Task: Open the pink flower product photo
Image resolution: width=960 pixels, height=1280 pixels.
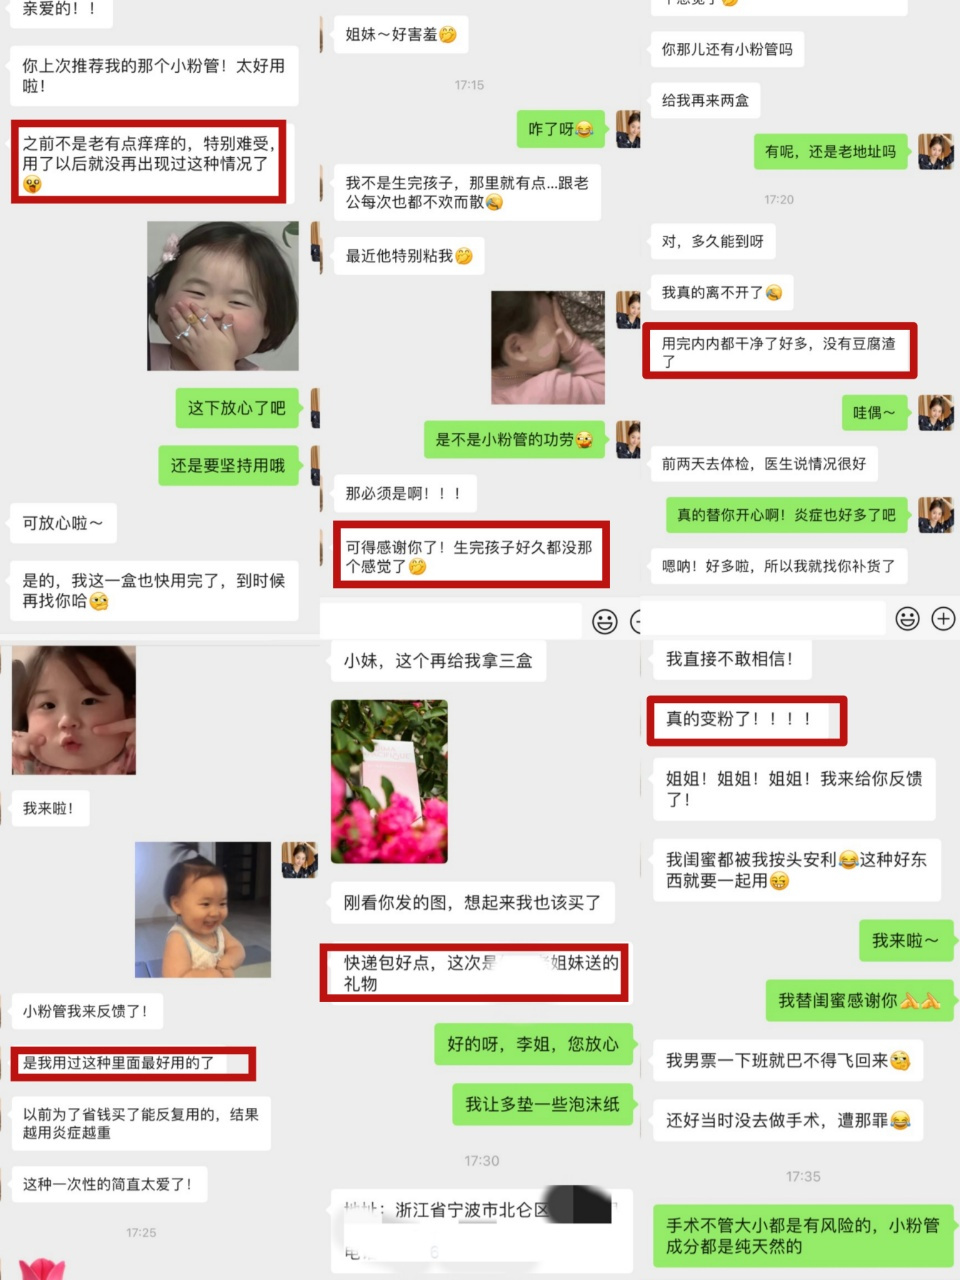Action: tap(389, 781)
